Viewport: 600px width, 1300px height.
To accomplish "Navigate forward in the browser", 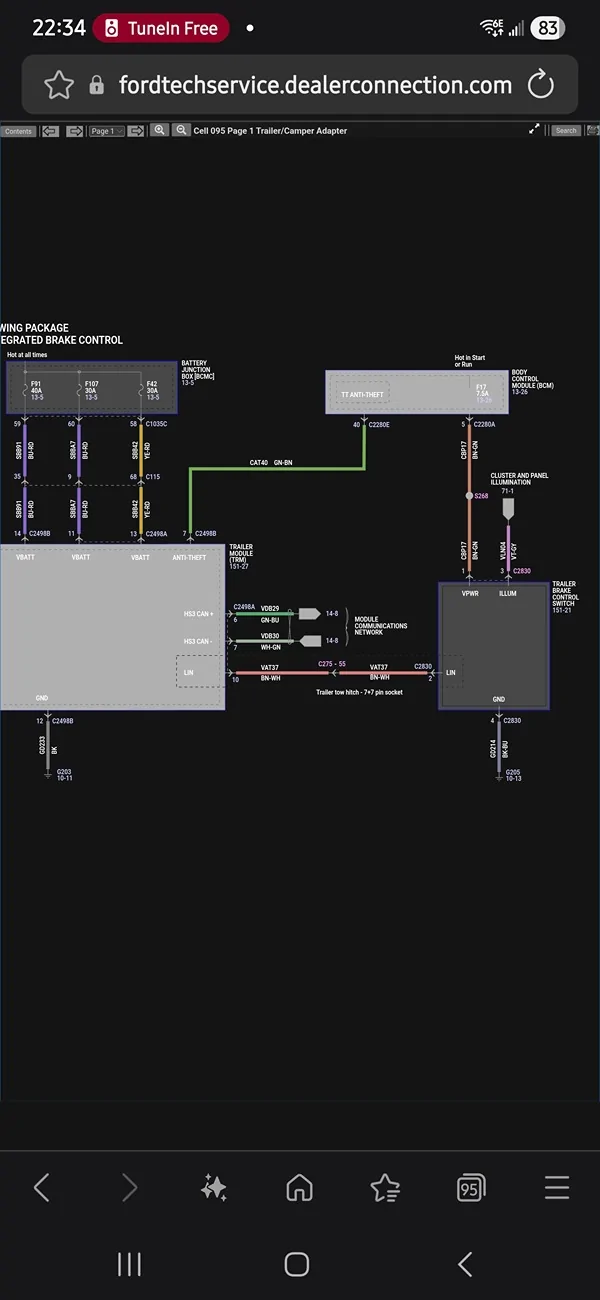I will tap(129, 1188).
